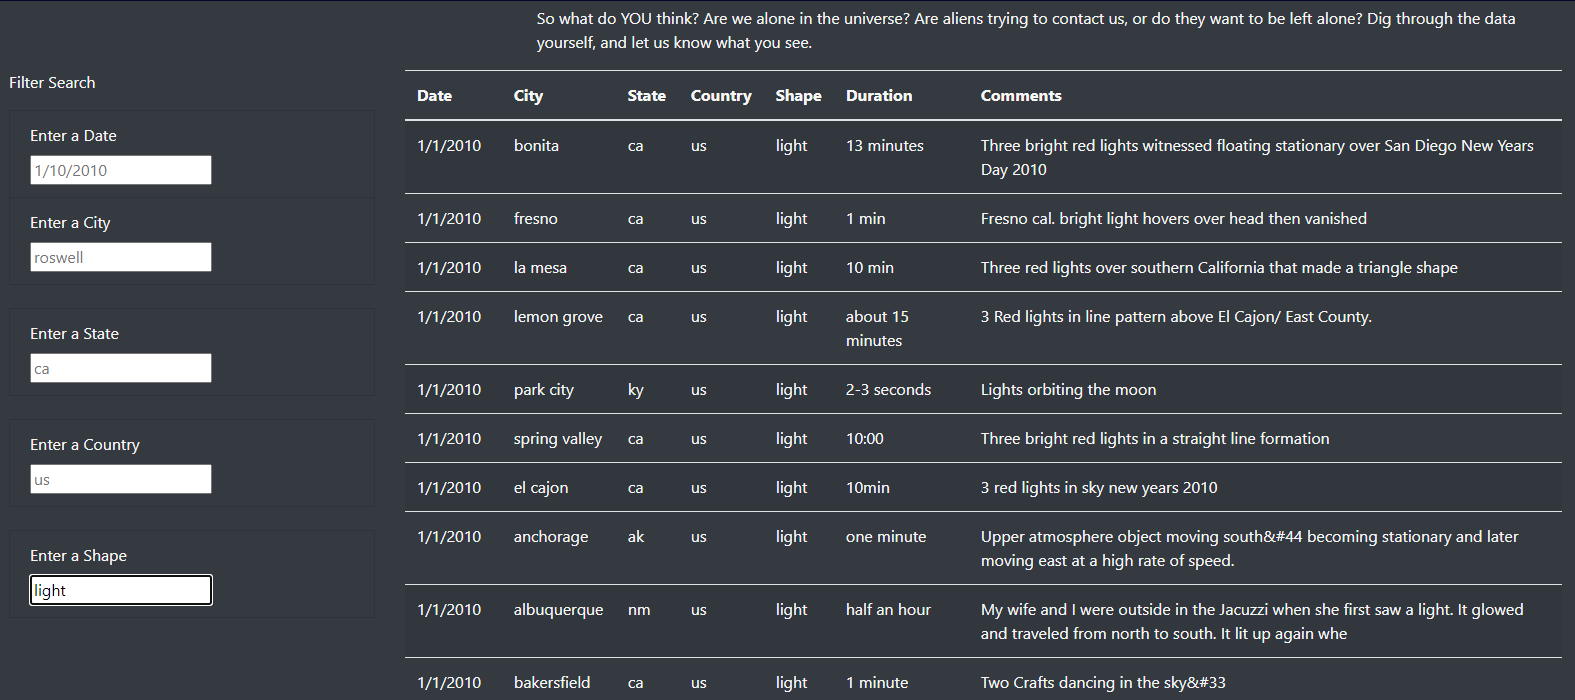Select the Shape filter containing light
The width and height of the screenshot is (1575, 700).
click(x=120, y=589)
